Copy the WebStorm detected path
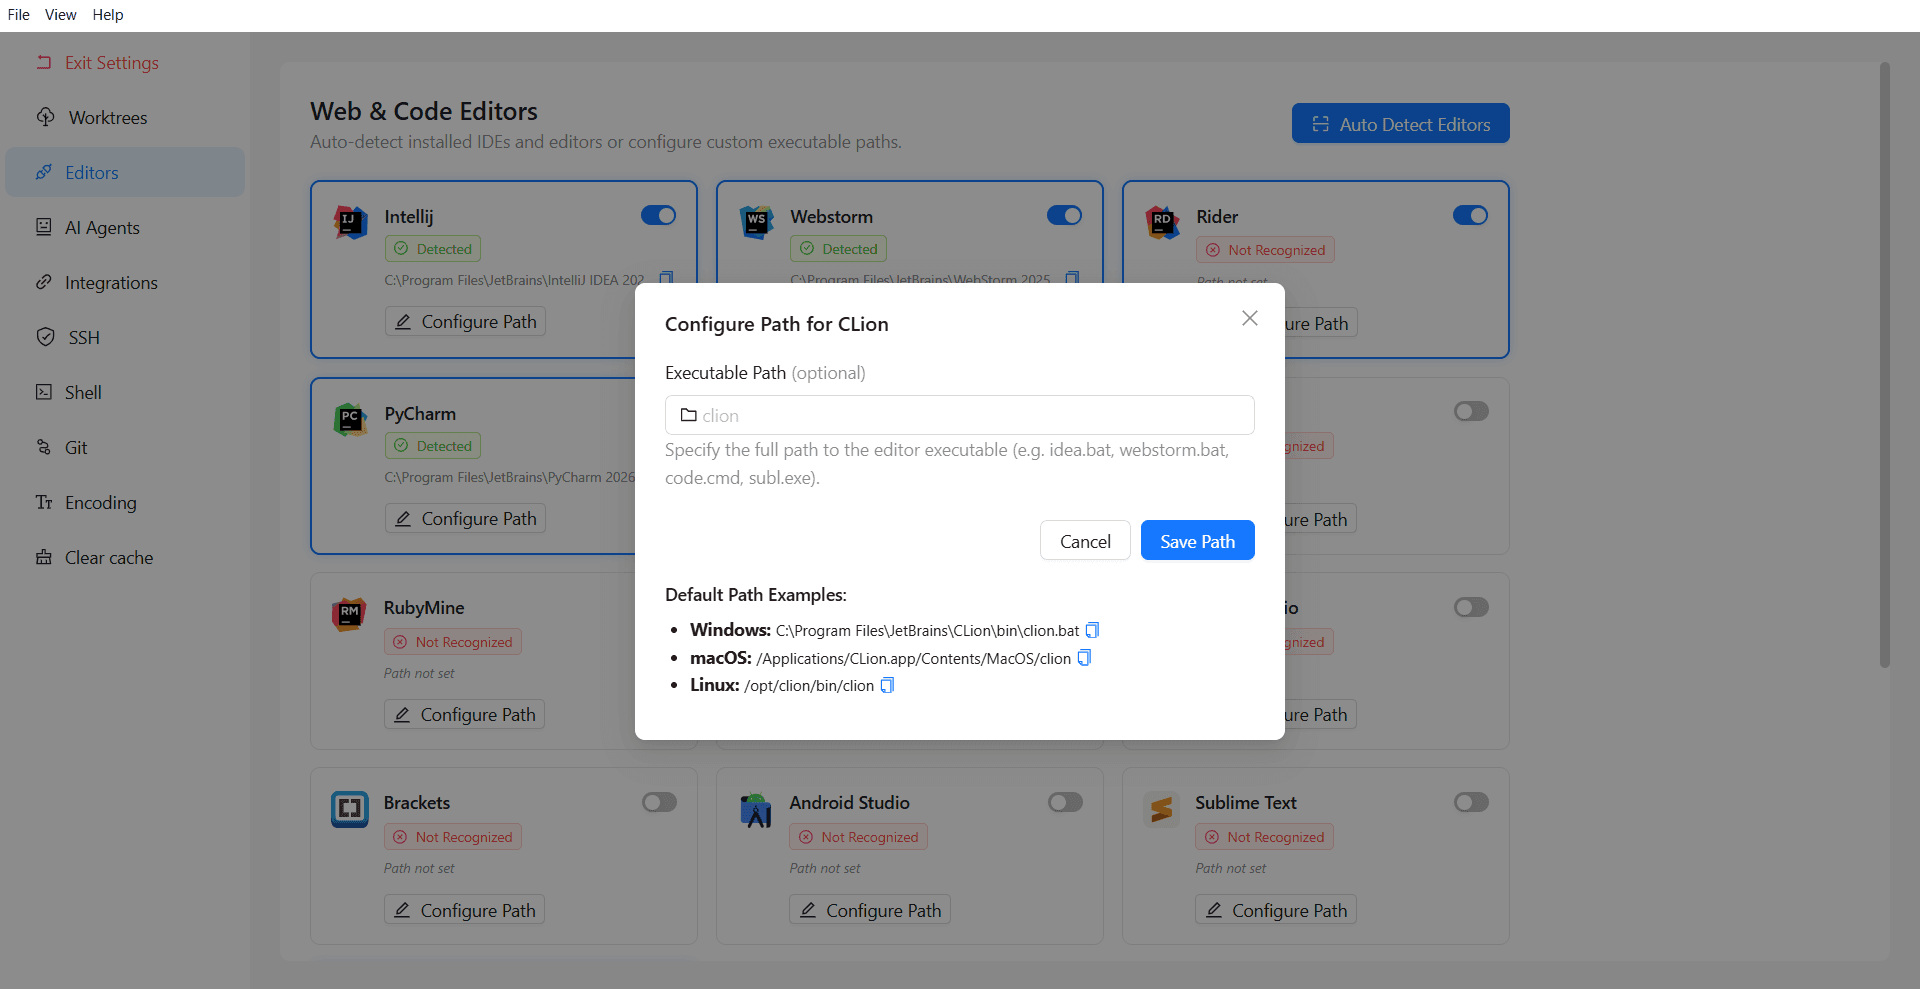 click(1073, 278)
